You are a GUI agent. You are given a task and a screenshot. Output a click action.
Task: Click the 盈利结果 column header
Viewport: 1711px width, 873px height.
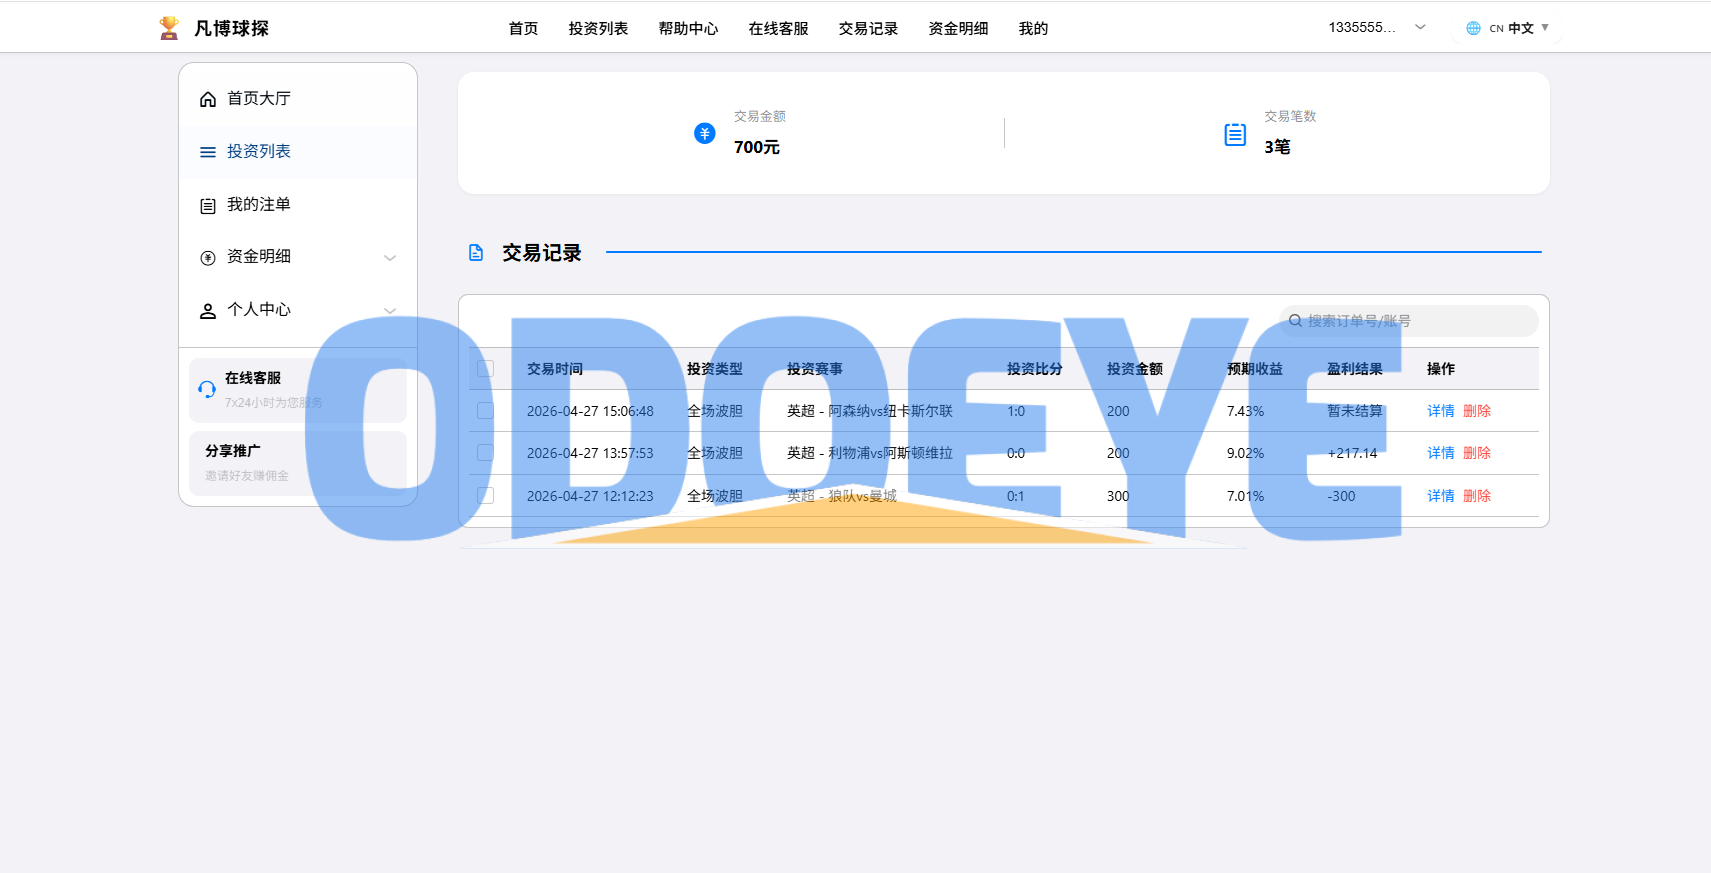pos(1355,369)
